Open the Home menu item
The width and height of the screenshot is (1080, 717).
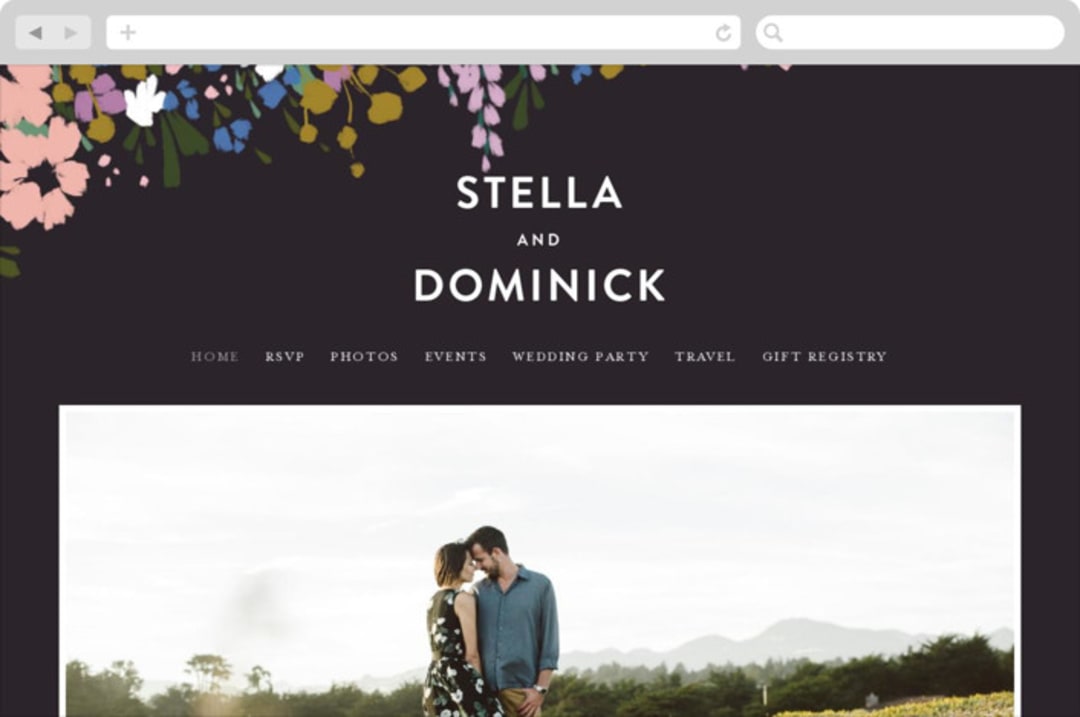click(215, 357)
